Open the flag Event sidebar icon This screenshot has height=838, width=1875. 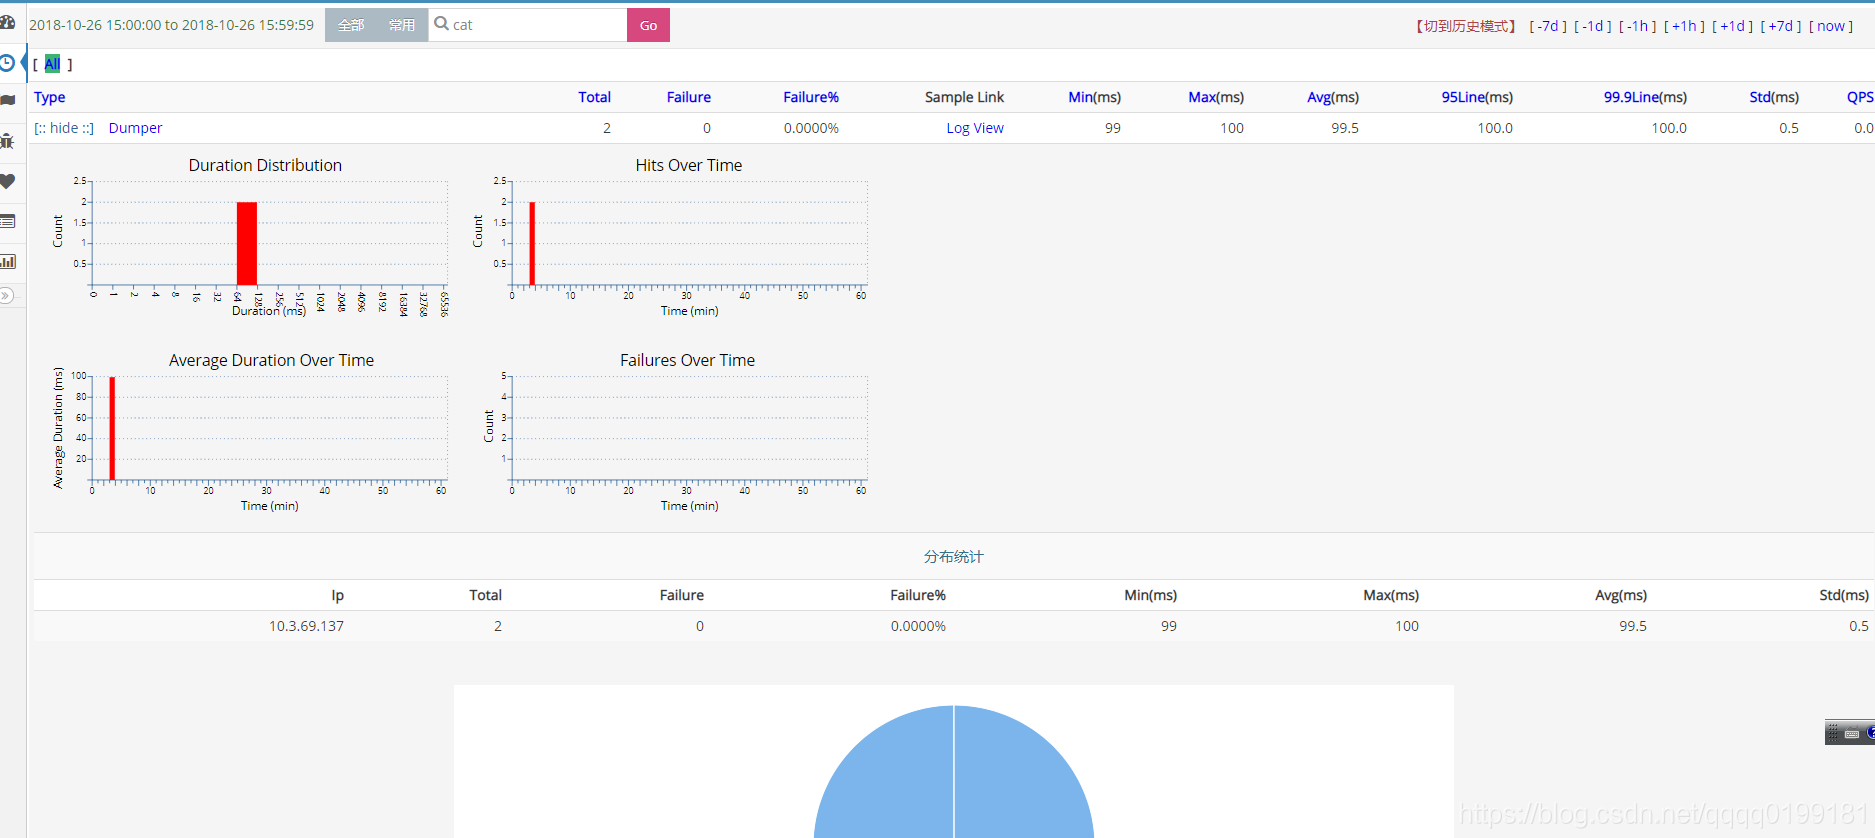pyautogui.click(x=7, y=100)
